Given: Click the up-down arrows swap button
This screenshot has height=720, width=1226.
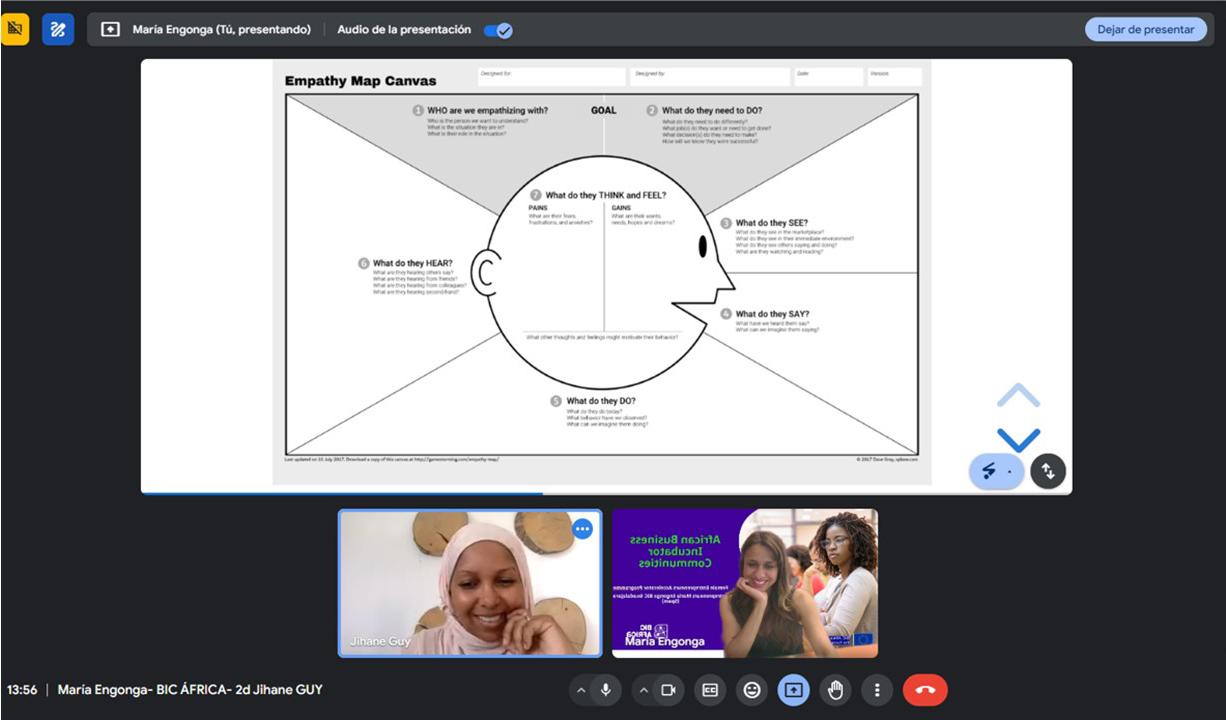Looking at the screenshot, I should tap(1048, 471).
